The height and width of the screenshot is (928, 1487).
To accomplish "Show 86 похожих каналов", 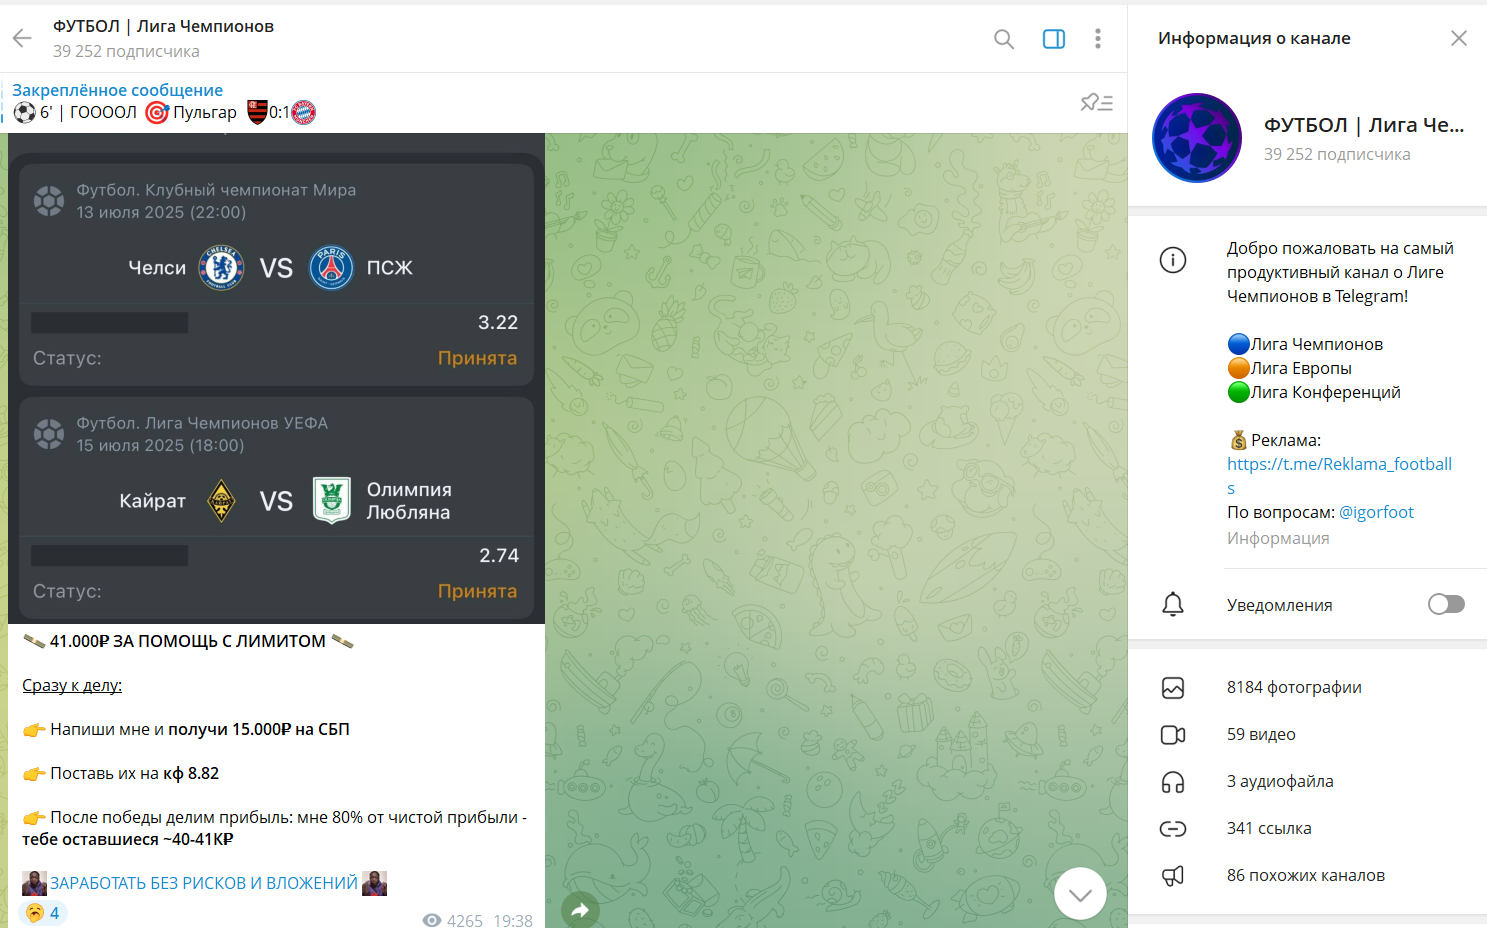I will pos(1307,875).
